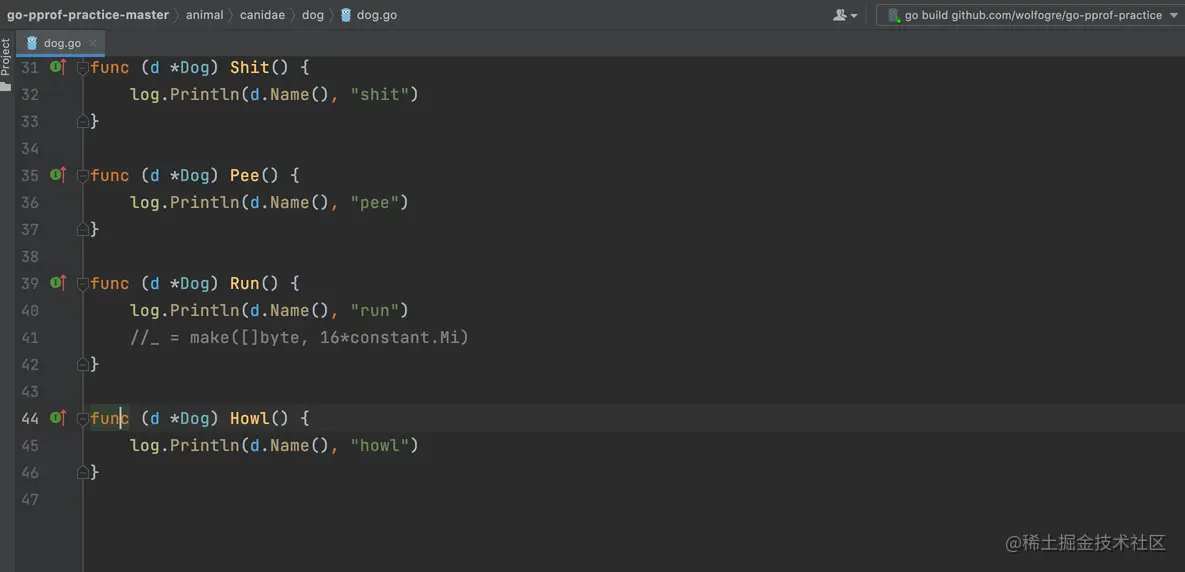Click line number 47 in the gutter
The width and height of the screenshot is (1185, 572).
29,499
